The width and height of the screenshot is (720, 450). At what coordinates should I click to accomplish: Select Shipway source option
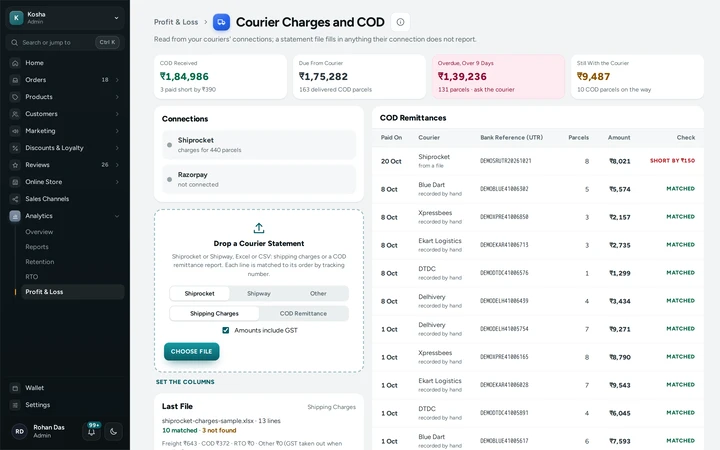coord(259,293)
